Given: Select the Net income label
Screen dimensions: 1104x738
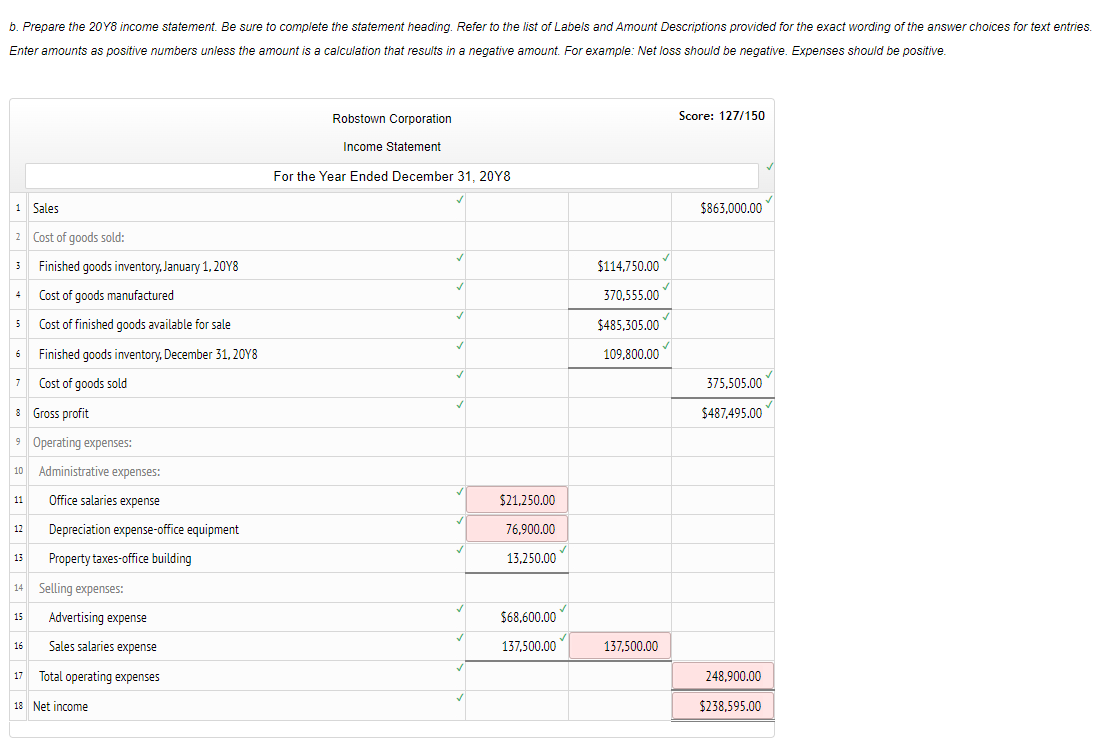Looking at the screenshot, I should pos(61,706).
